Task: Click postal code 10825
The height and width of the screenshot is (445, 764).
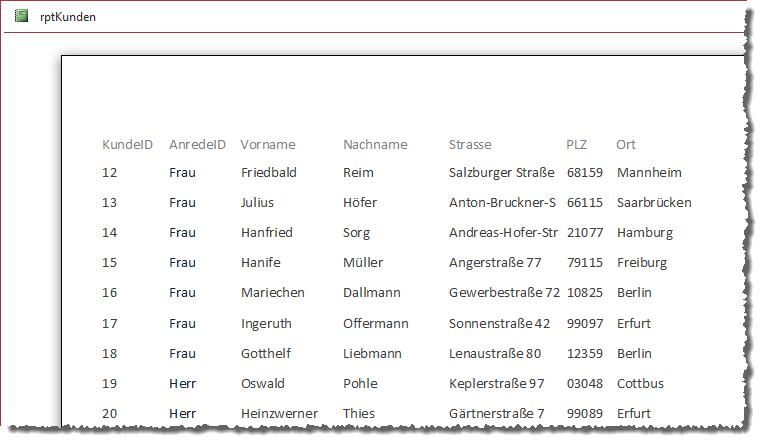Action: (585, 293)
